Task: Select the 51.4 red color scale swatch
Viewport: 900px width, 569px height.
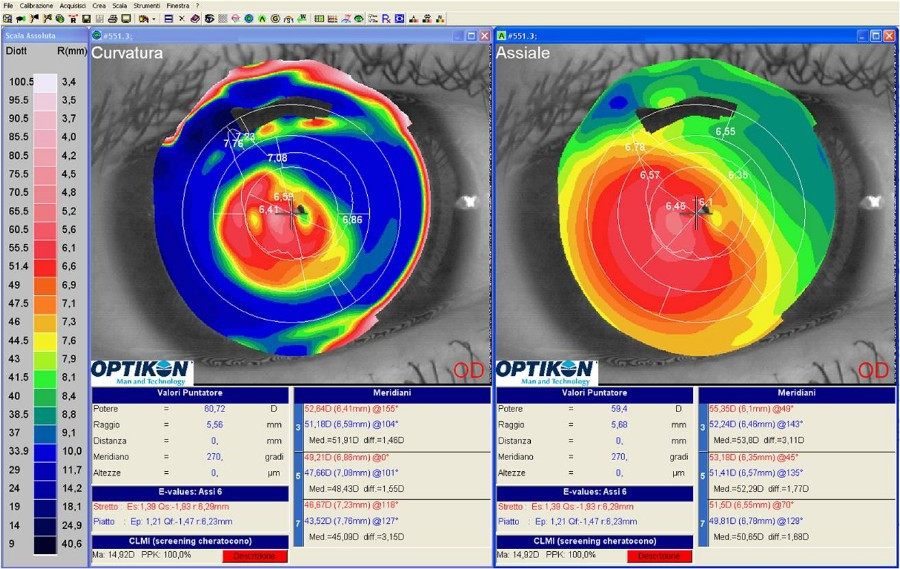Action: pos(46,267)
